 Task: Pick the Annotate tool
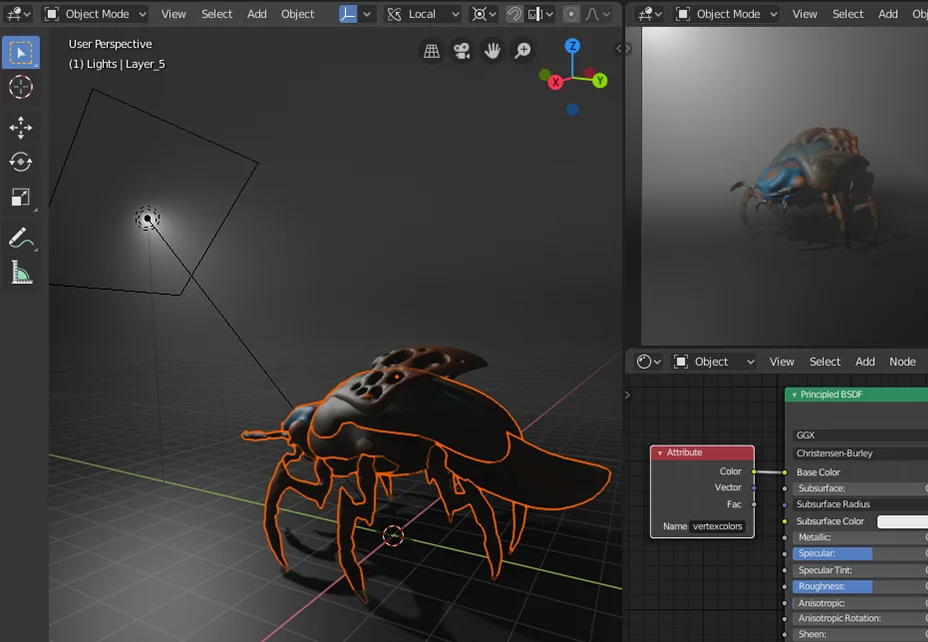(21, 238)
